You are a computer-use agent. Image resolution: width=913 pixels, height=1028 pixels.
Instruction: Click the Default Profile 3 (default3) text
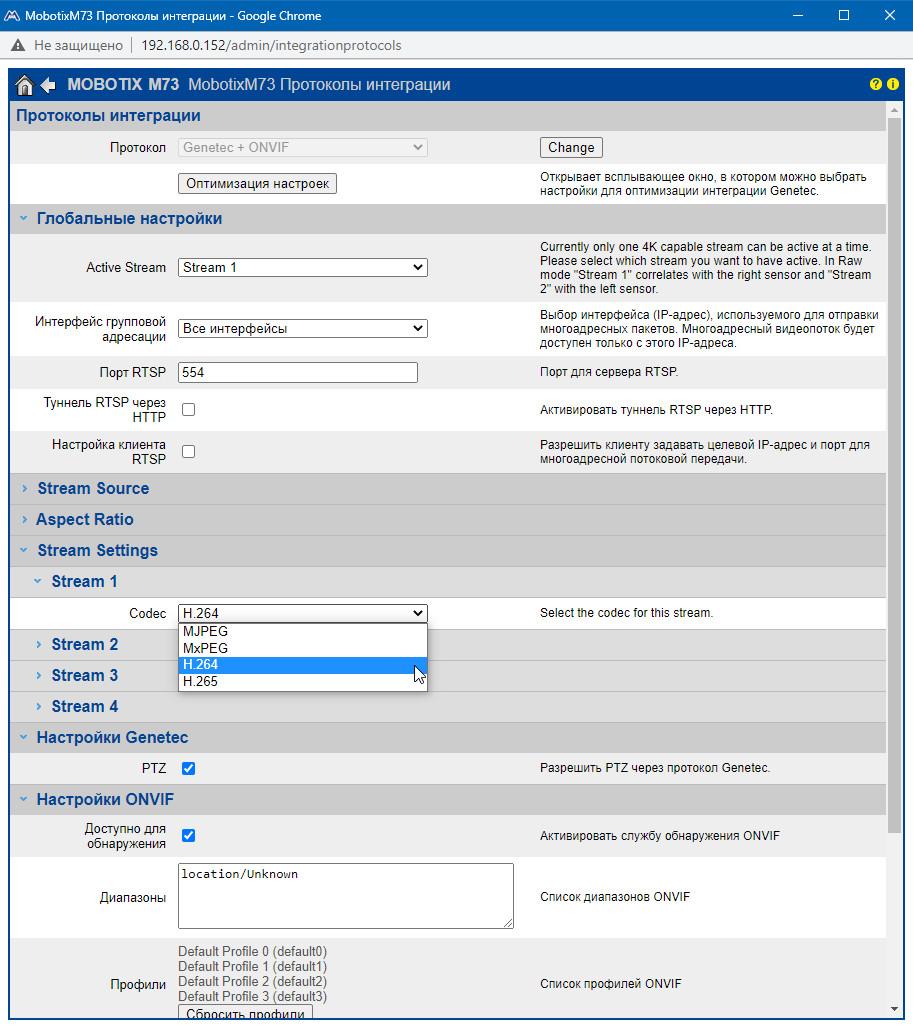[252, 997]
